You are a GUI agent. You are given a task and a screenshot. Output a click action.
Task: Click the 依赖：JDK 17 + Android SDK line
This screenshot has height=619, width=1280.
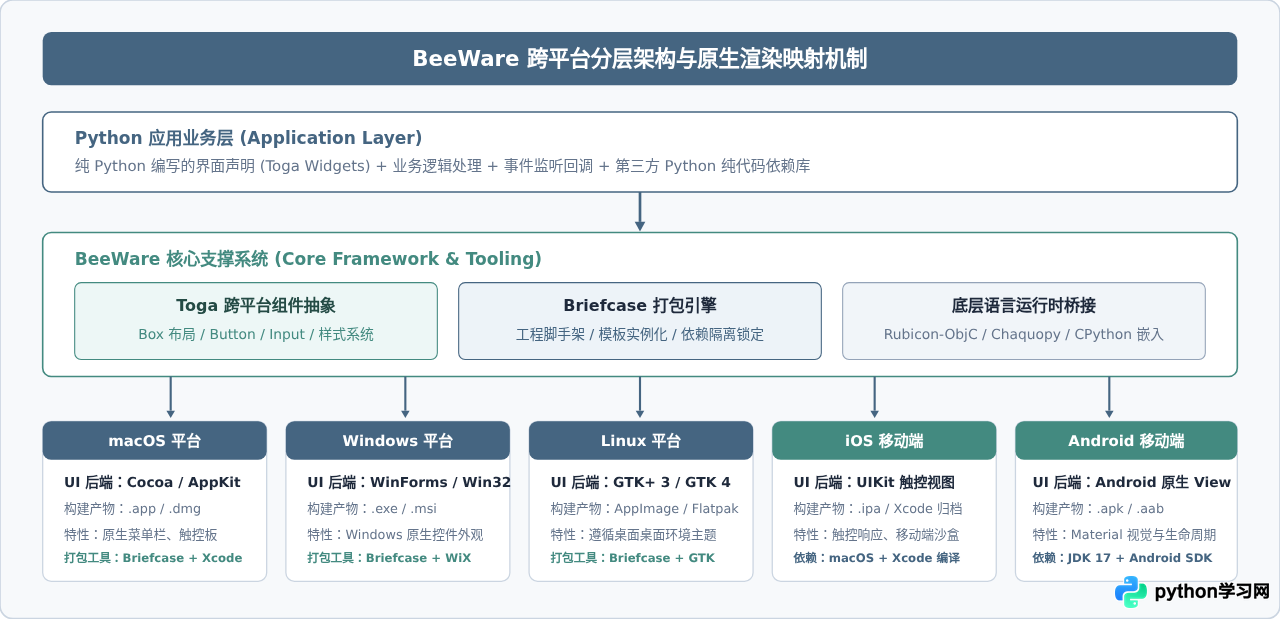(x=1122, y=558)
